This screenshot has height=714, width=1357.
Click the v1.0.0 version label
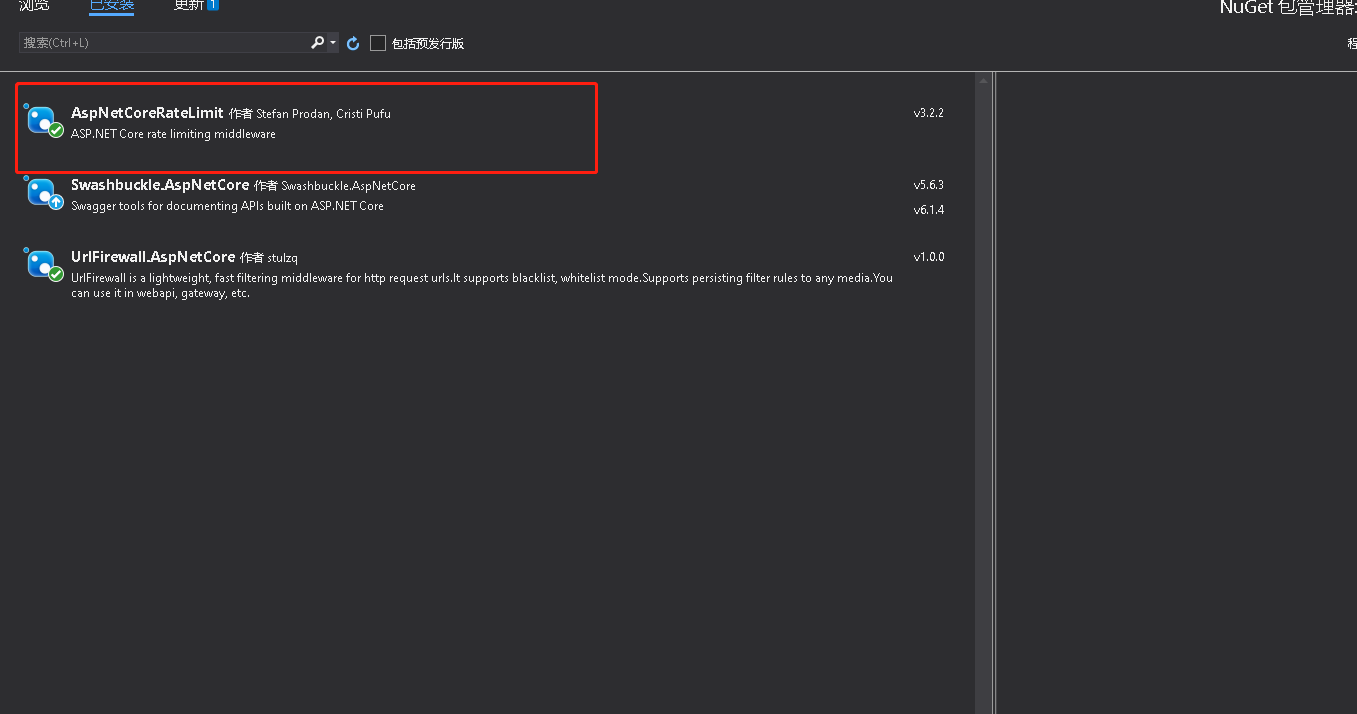(x=928, y=257)
